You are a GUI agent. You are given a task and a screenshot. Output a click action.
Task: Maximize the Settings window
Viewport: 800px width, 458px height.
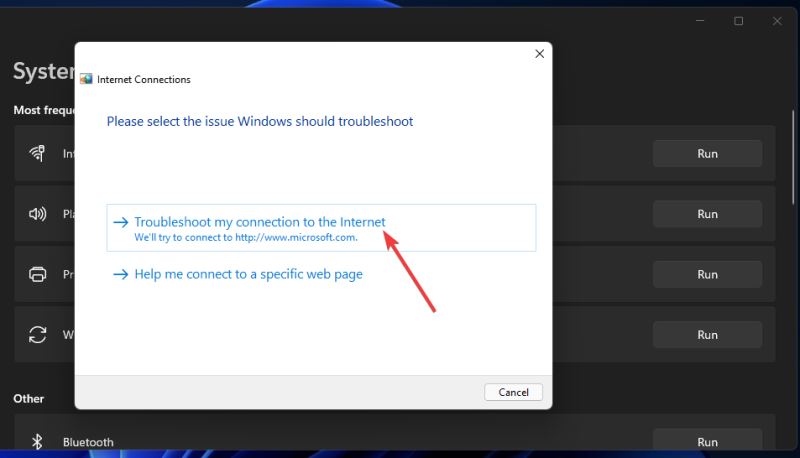pos(738,21)
